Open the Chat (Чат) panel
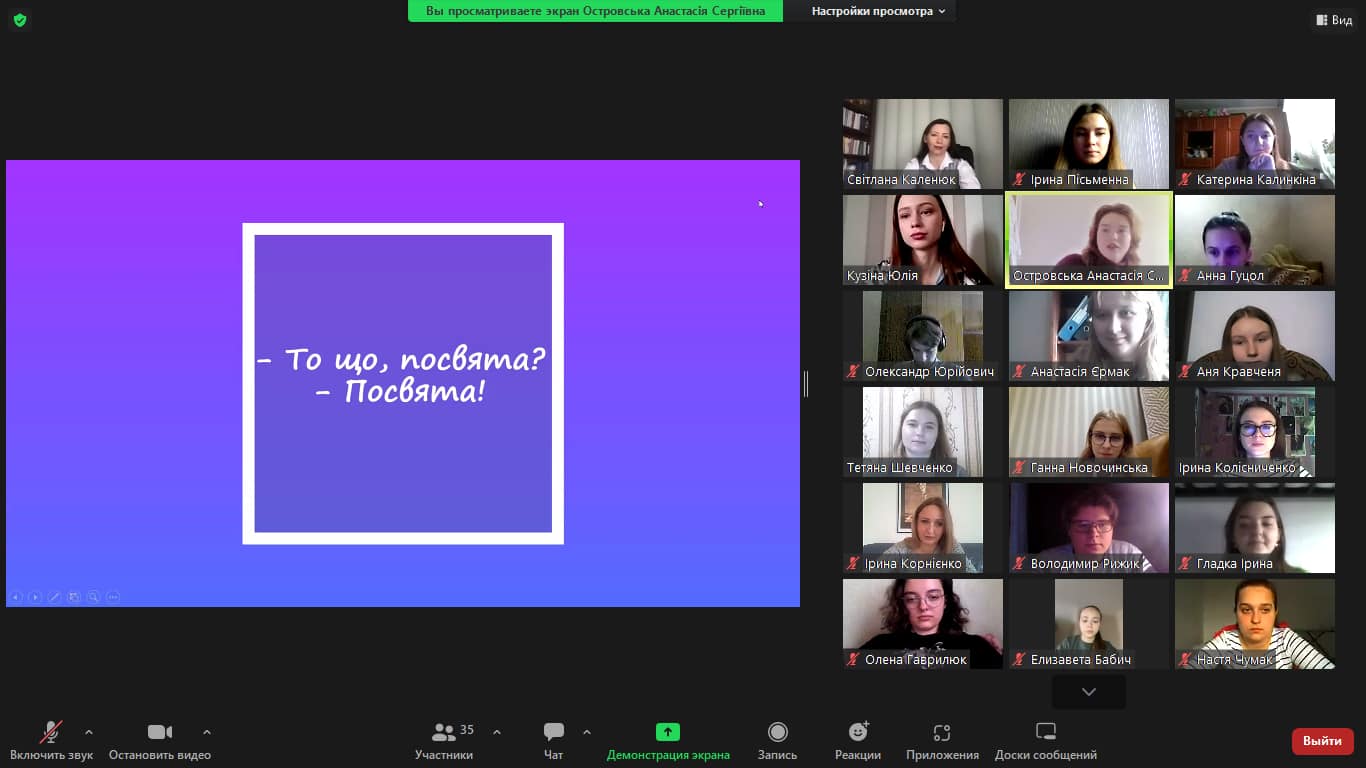This screenshot has height=768, width=1366. pos(553,733)
